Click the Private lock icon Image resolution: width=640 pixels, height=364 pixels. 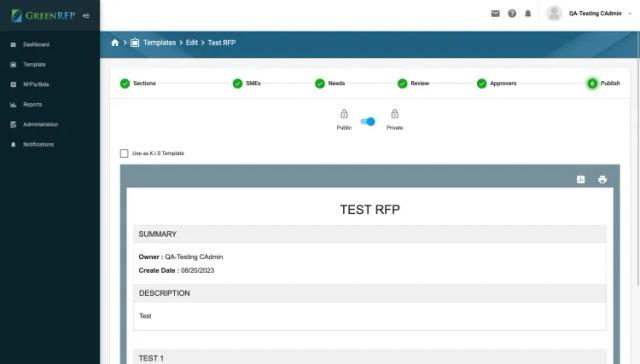395,113
